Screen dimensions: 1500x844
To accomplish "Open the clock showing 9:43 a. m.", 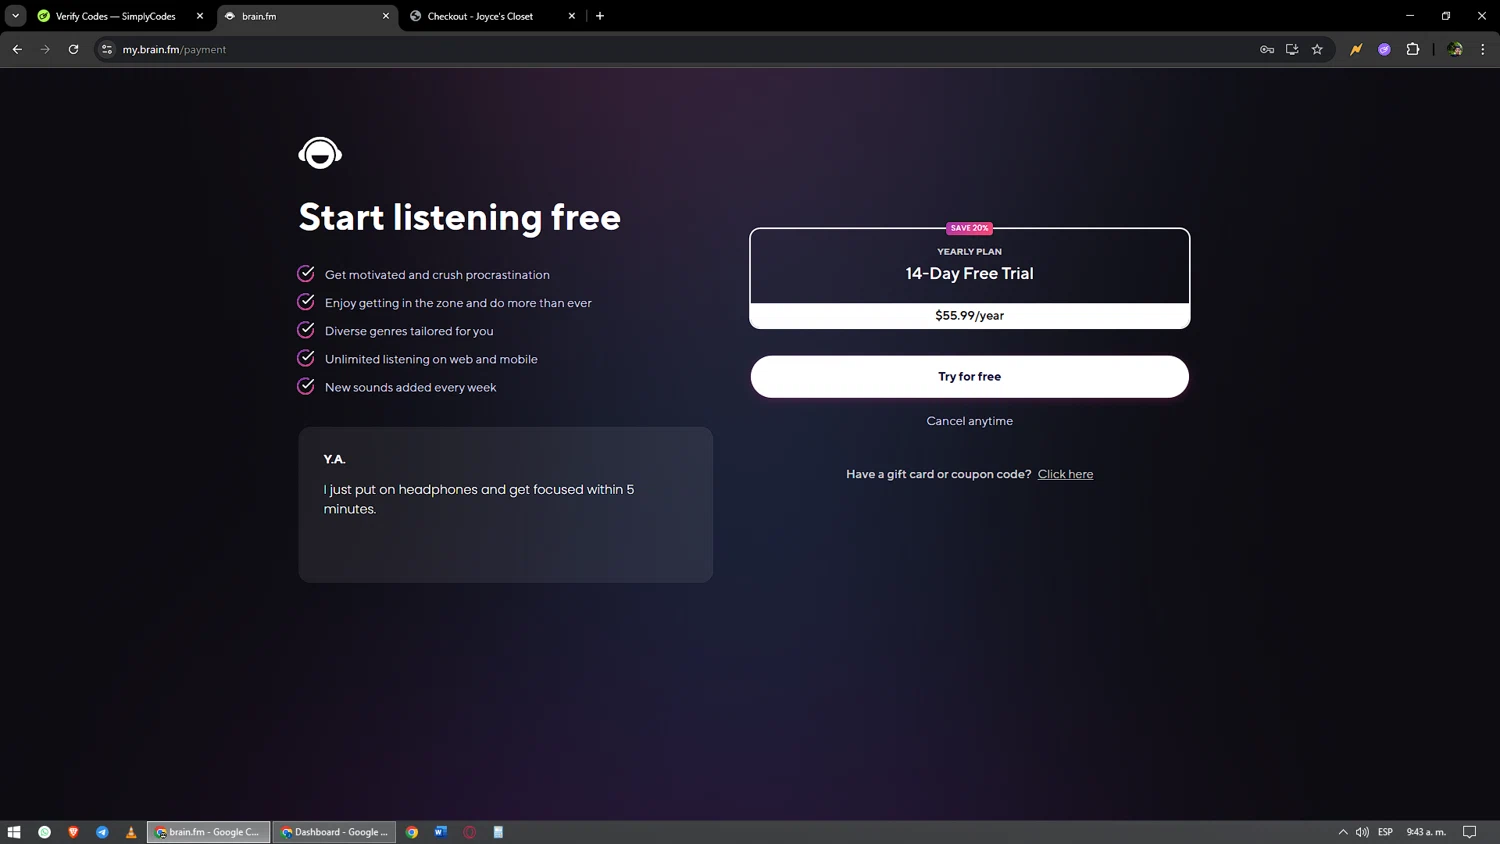I will click(1426, 832).
